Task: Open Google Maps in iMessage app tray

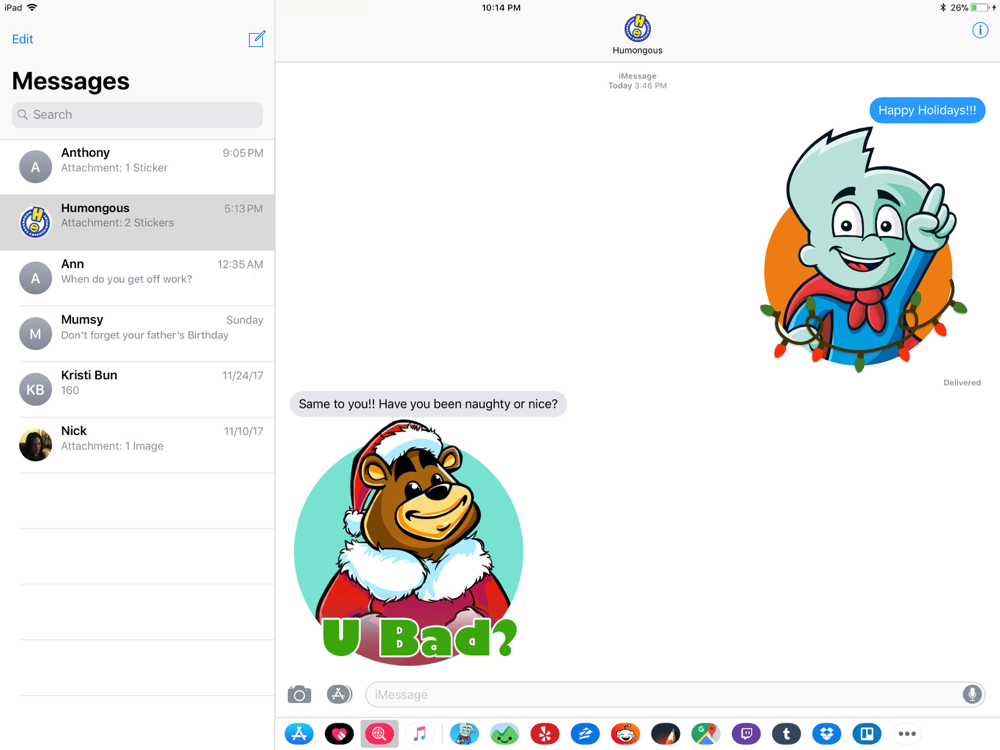Action: (x=705, y=733)
